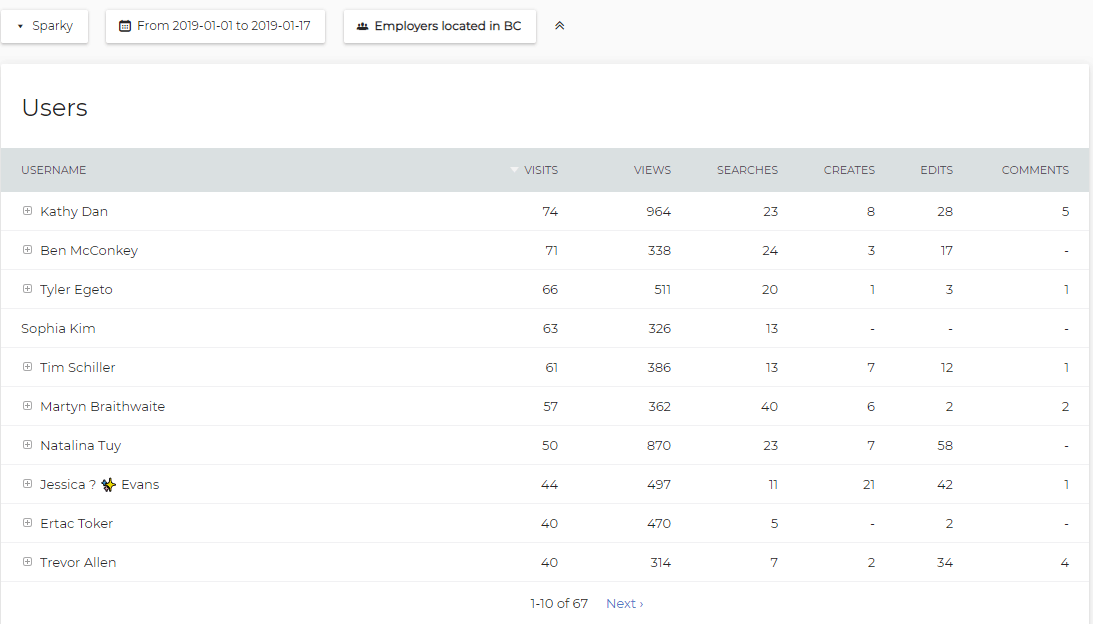
Task: Expand the Tim Schiller row
Action: tap(27, 367)
